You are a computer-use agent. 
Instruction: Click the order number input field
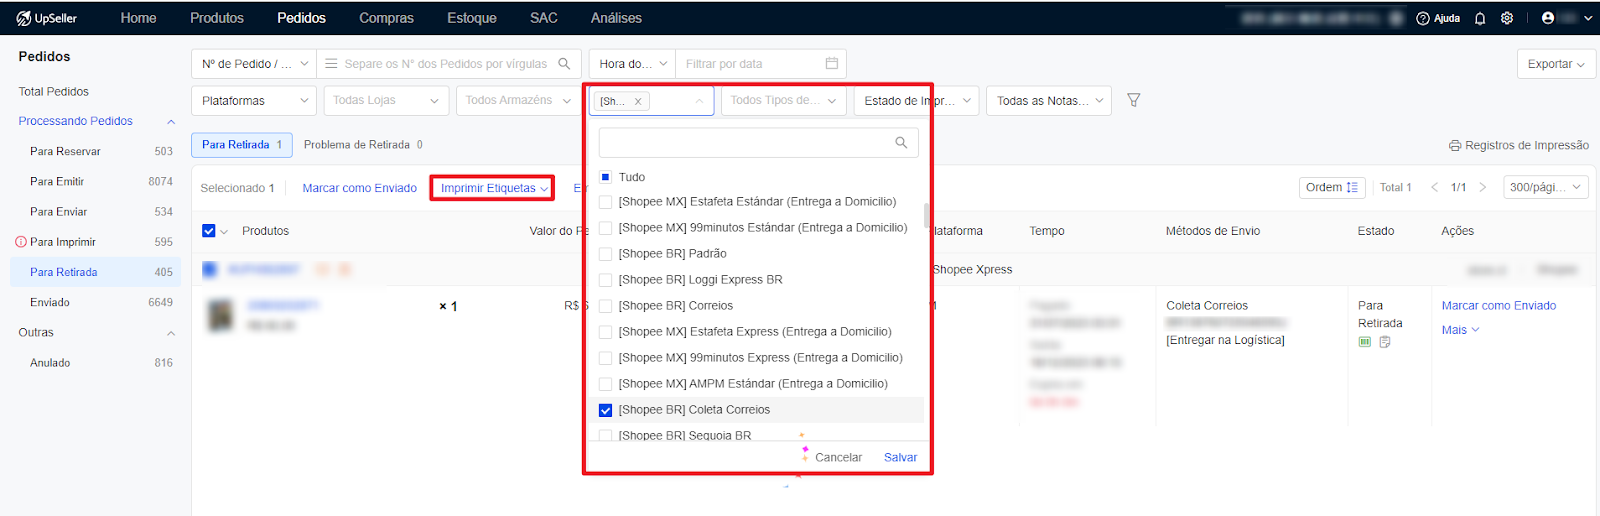(449, 64)
